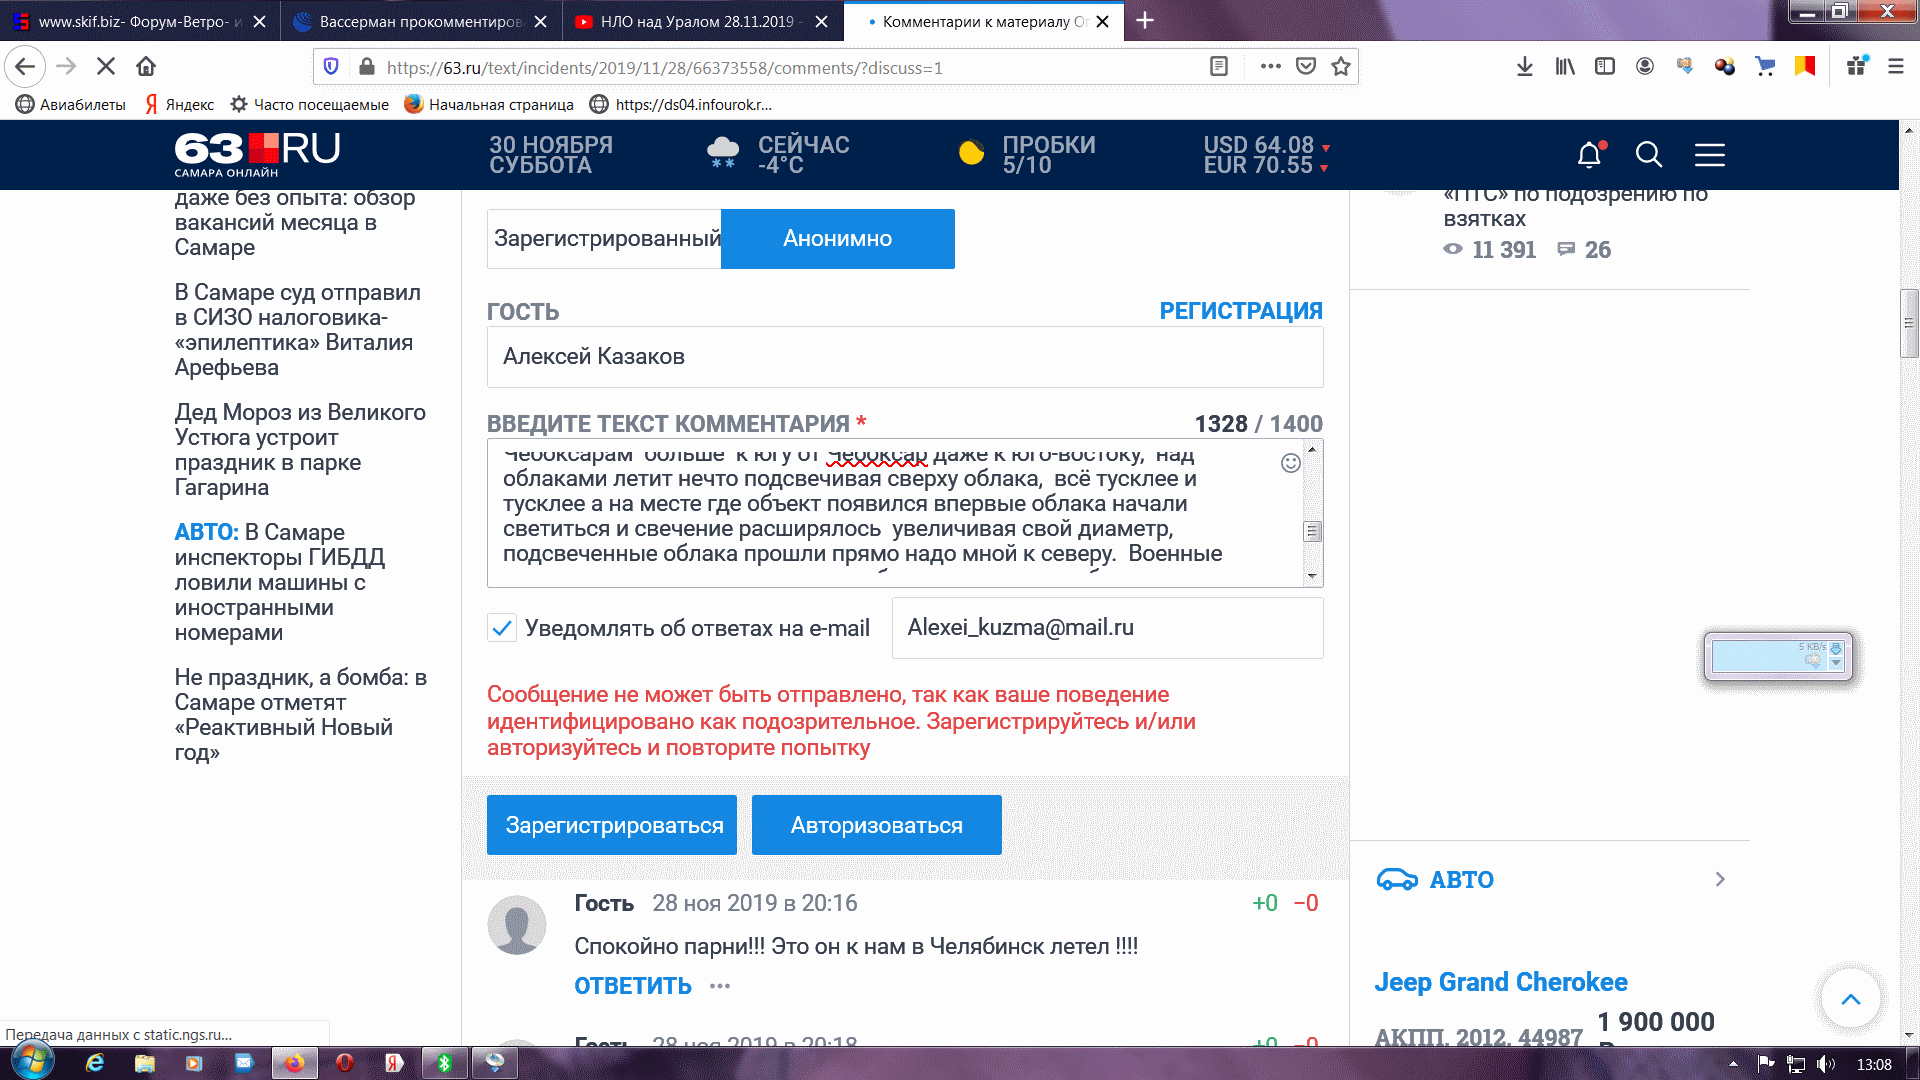Viewport: 1920px width, 1080px height.
Task: Open the site search magnifier icon
Action: tap(1648, 155)
